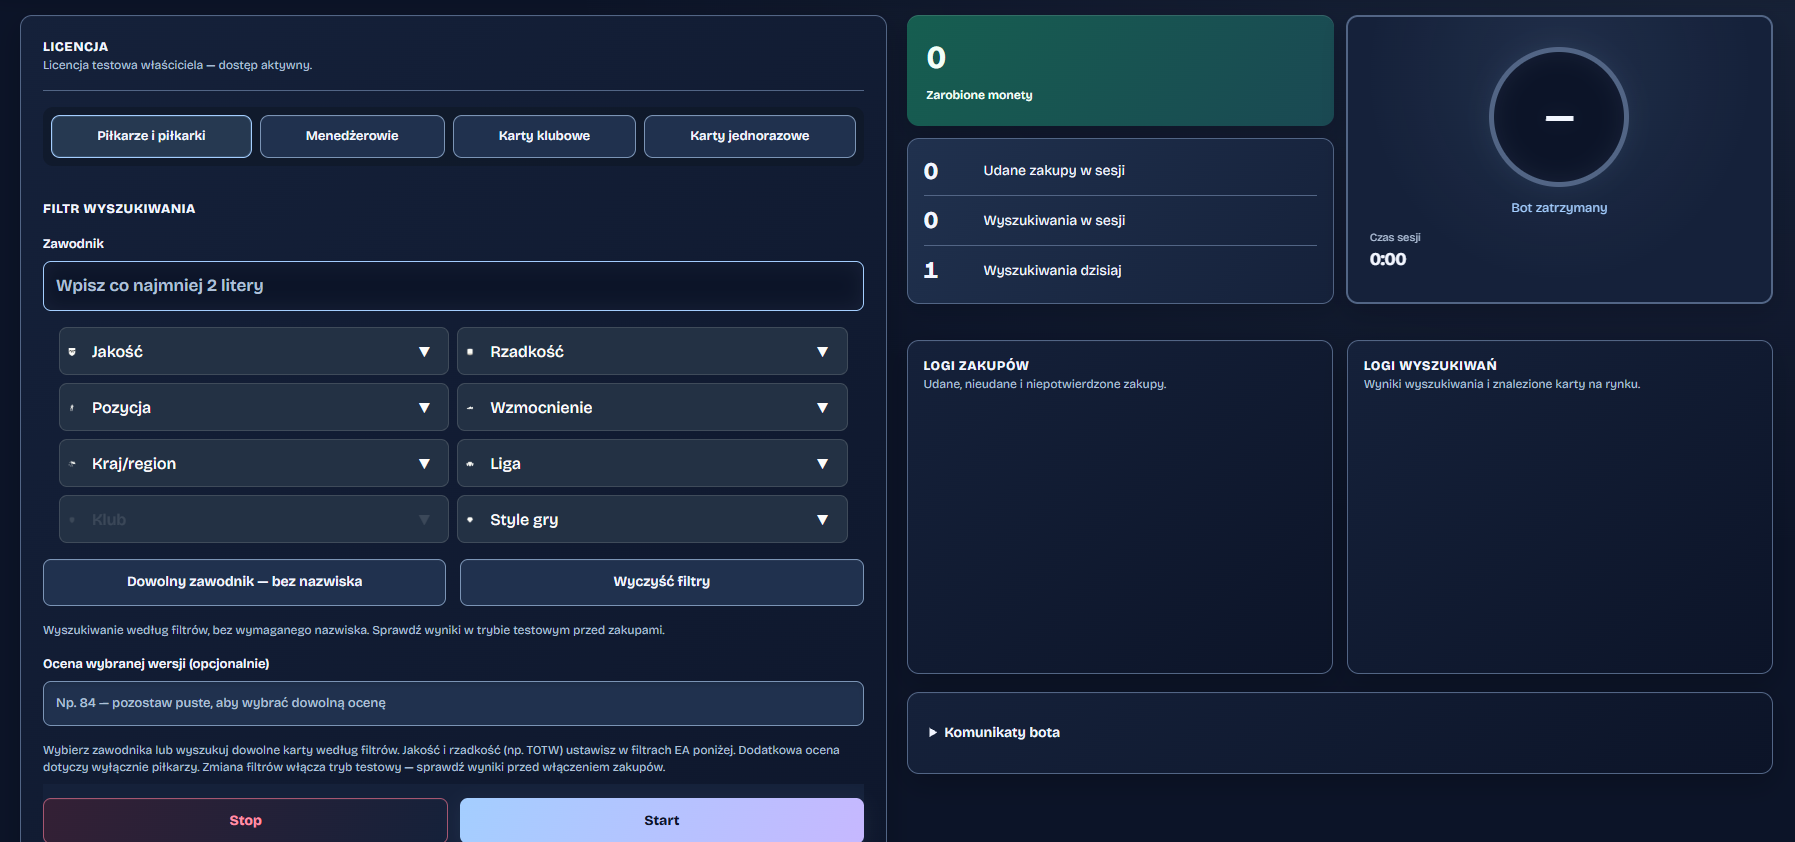Click the 'Wyszukiwania dzisiaj' text

(1052, 270)
